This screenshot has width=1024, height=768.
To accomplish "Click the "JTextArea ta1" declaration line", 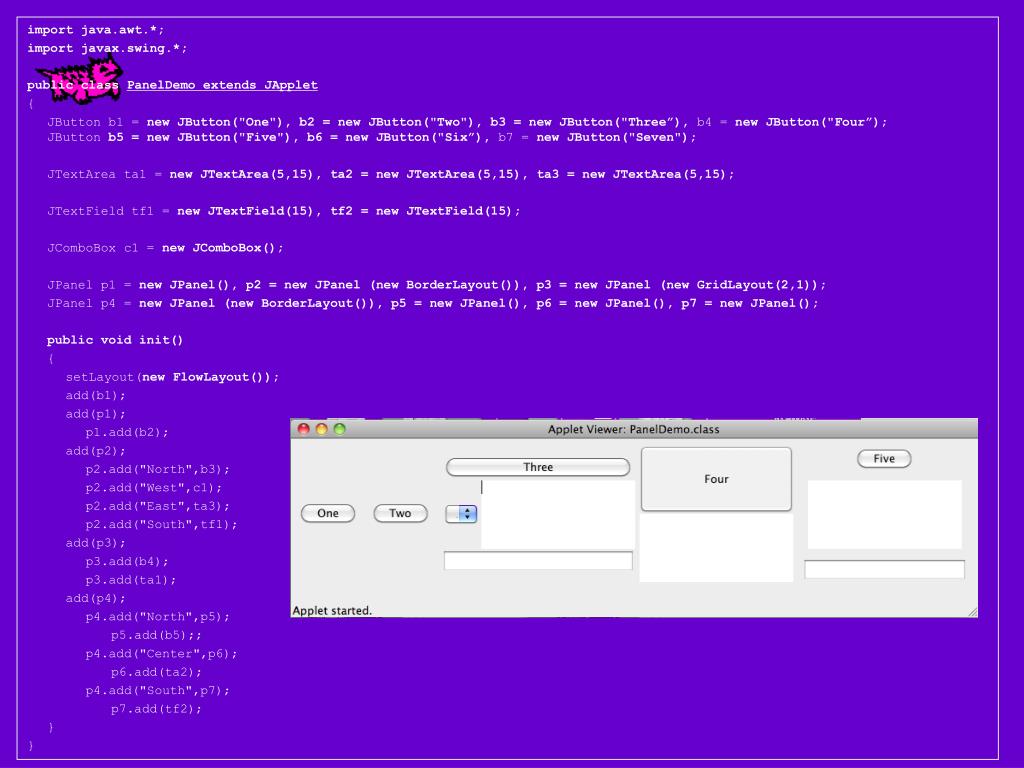I will (x=391, y=174).
